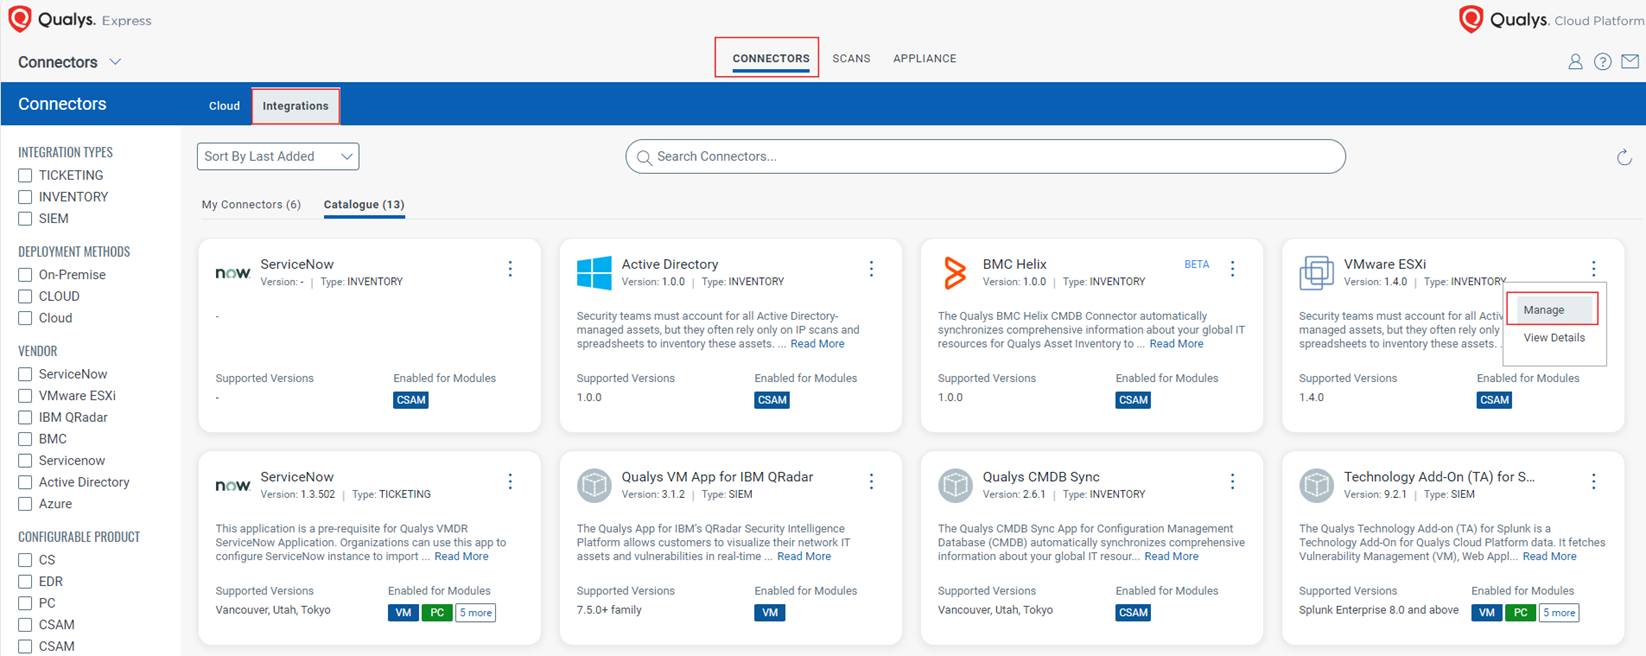The width and height of the screenshot is (1646, 656).
Task: Open the mail messages icon
Action: tap(1630, 62)
